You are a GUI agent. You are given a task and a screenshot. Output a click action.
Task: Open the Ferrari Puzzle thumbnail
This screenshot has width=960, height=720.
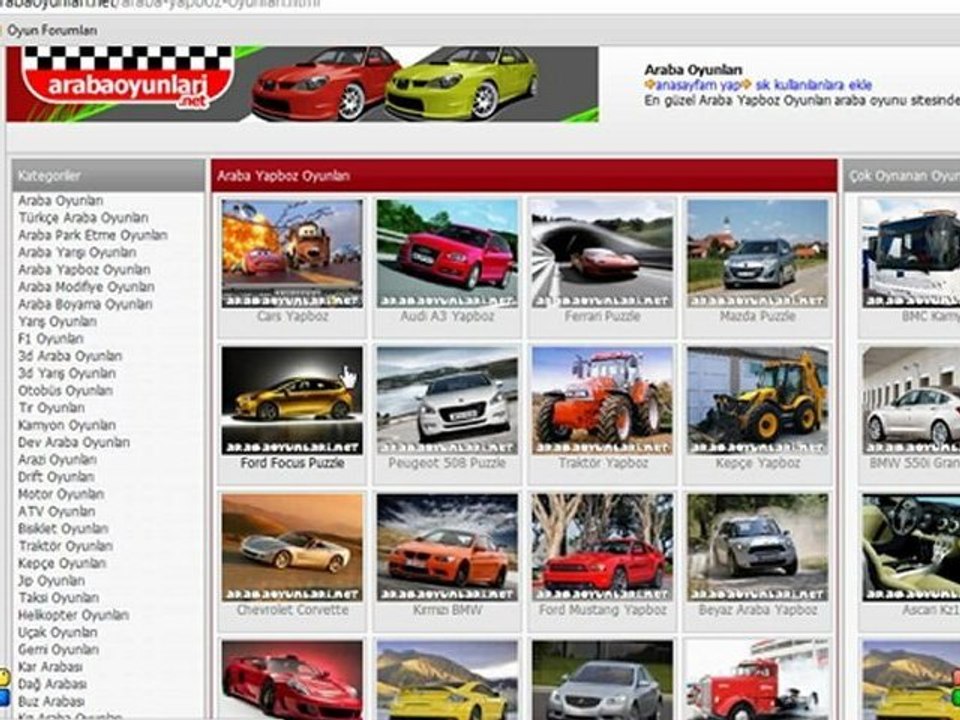(x=602, y=253)
